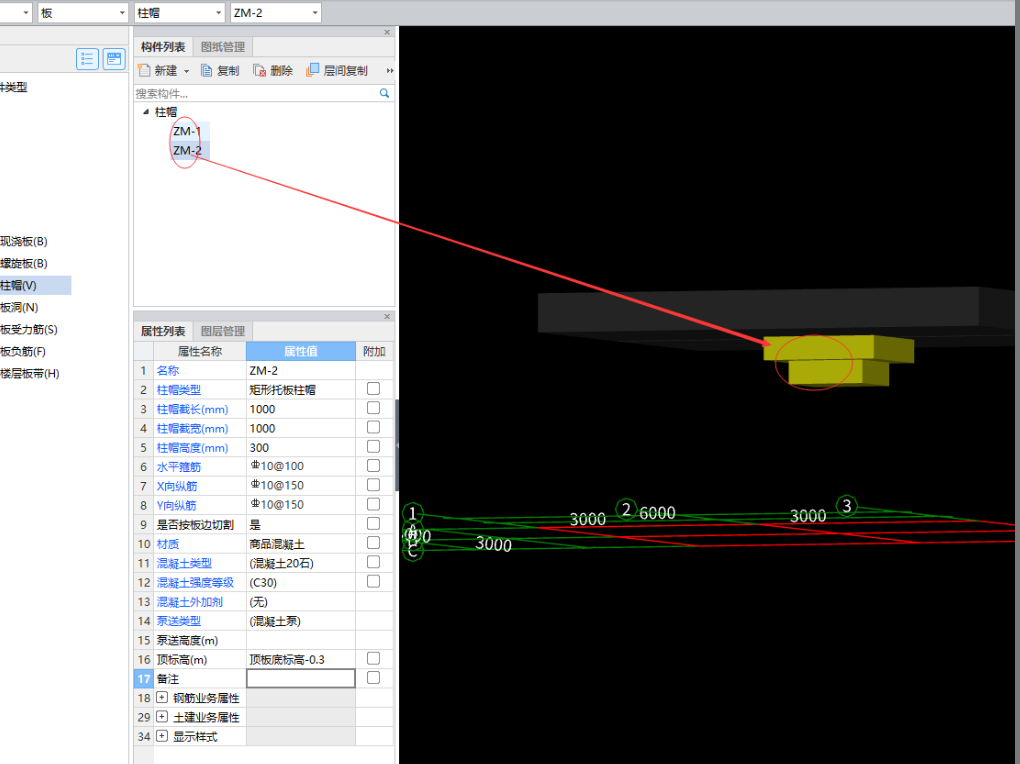The width and height of the screenshot is (1020, 764).
Task: Select 现浇板(B) in the left list
Action: 24,241
